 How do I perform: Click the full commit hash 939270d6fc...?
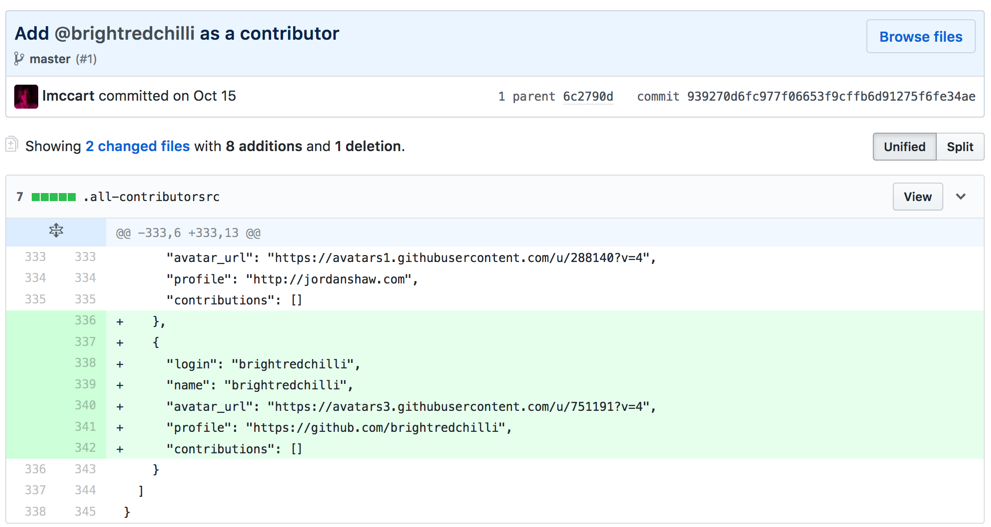[831, 97]
